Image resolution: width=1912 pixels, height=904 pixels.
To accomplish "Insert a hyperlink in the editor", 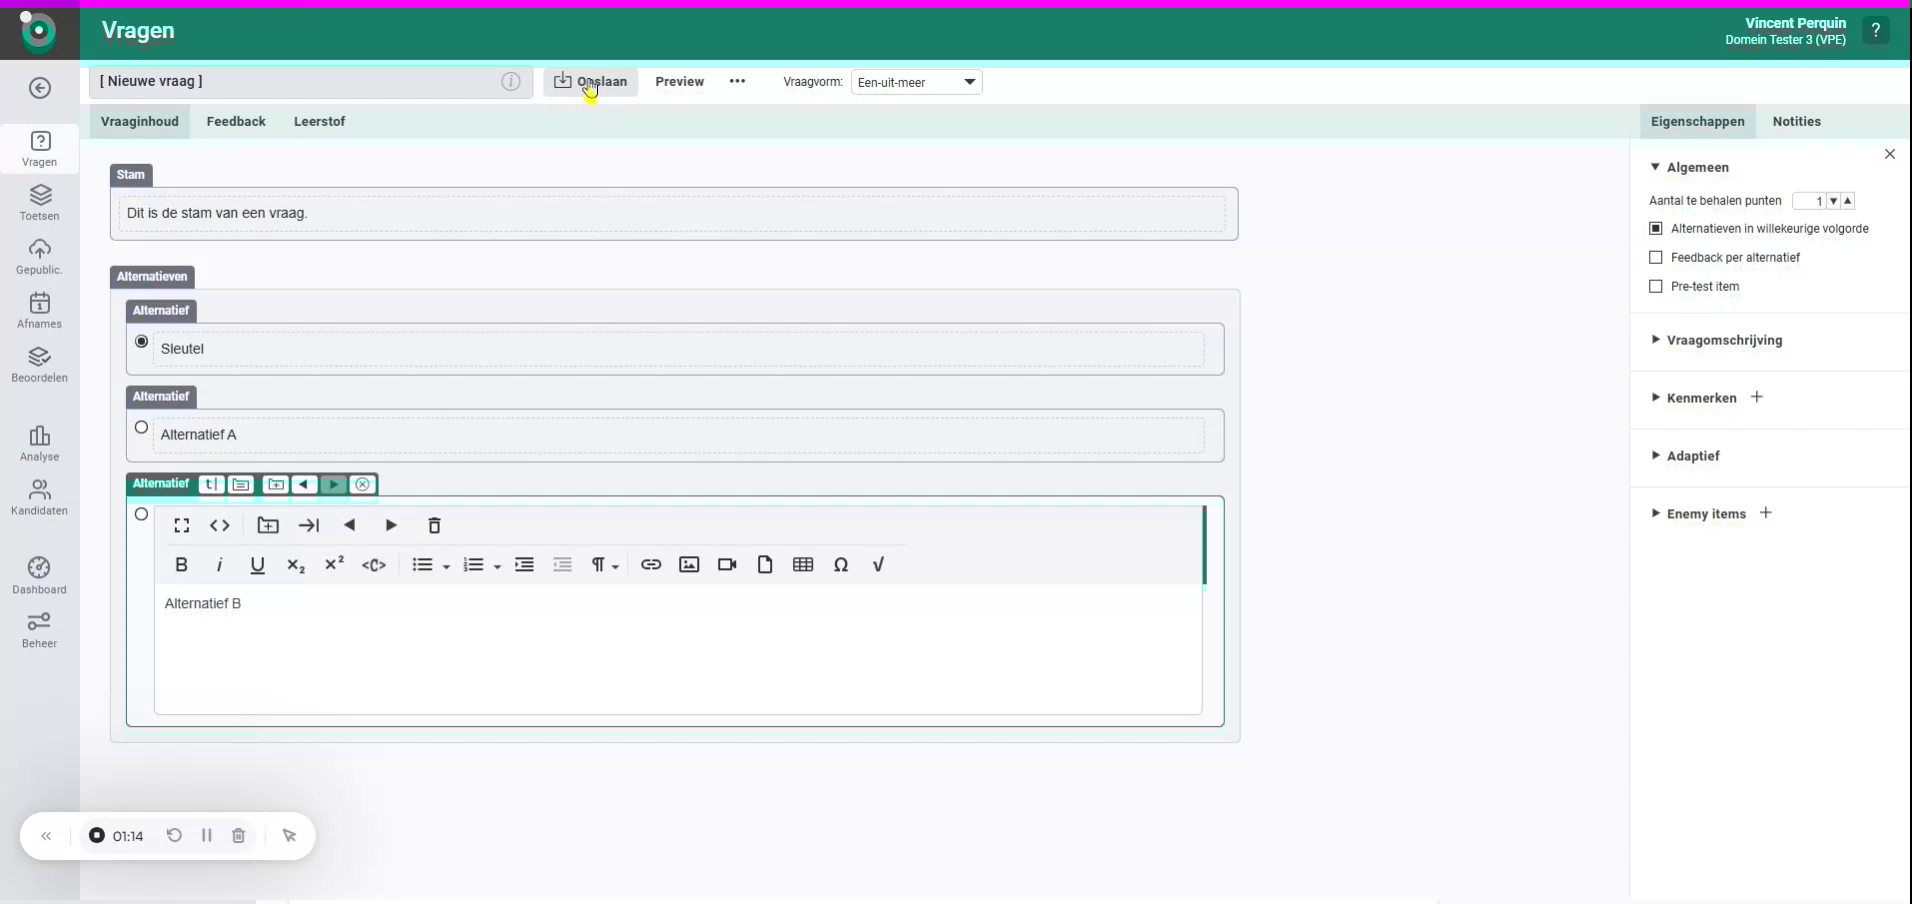I will pos(650,565).
